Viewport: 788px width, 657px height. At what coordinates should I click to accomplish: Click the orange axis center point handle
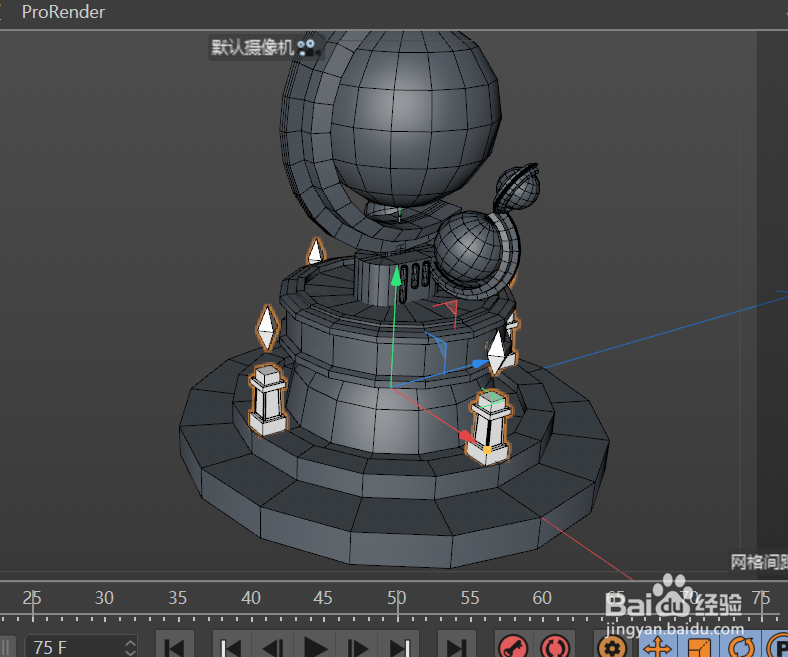pyautogui.click(x=486, y=449)
